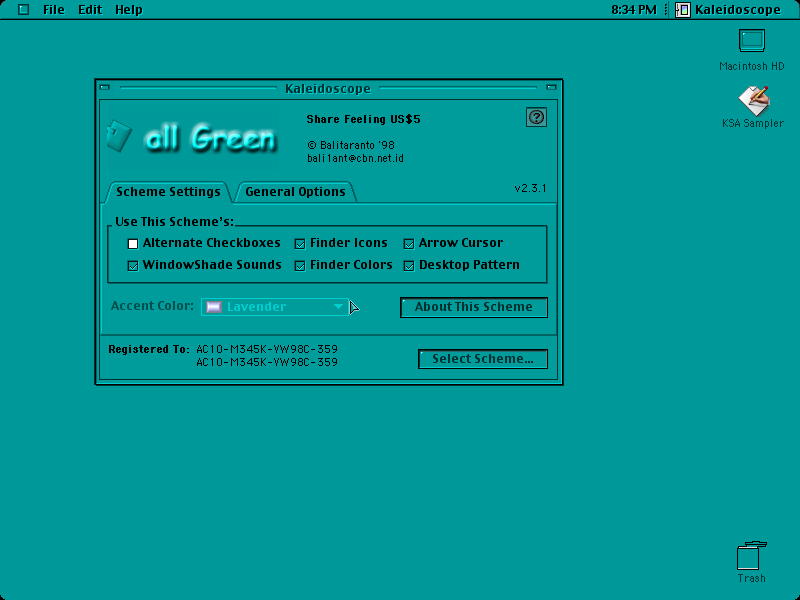Toggle WindowShade Sounds checkbox
Image resolution: width=800 pixels, height=600 pixels.
(x=133, y=266)
